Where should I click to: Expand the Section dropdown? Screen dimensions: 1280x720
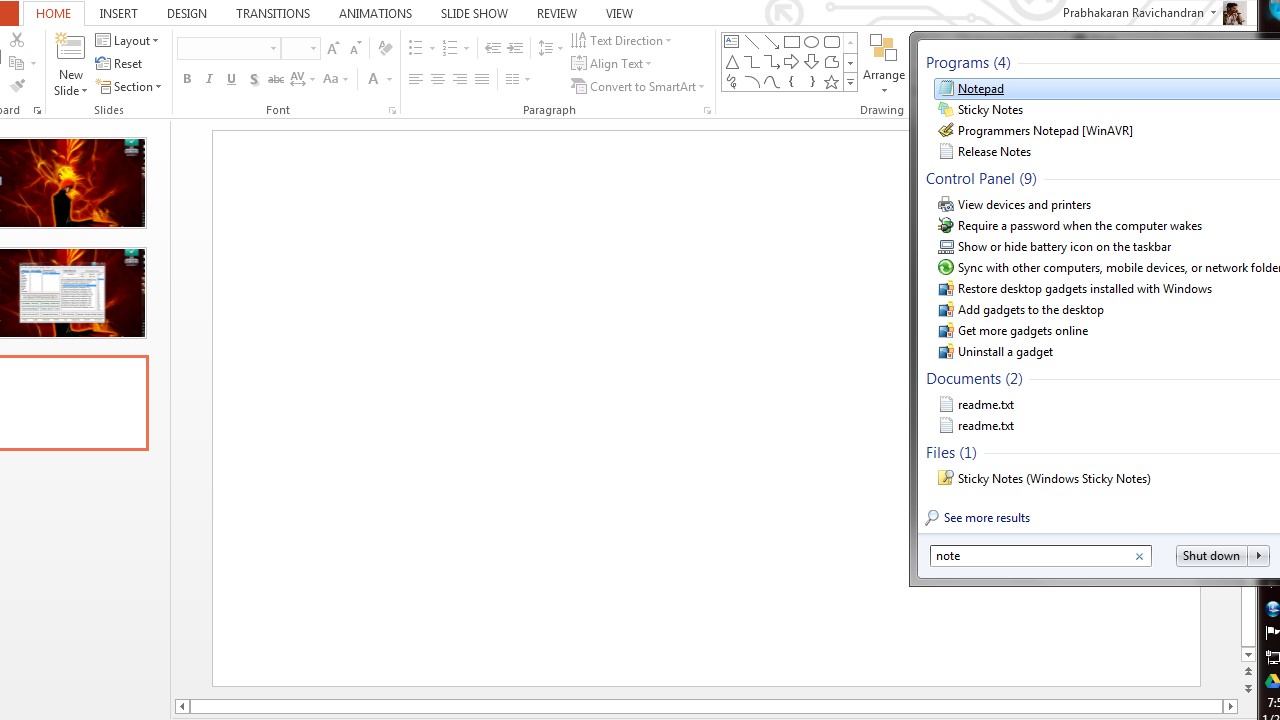click(129, 87)
